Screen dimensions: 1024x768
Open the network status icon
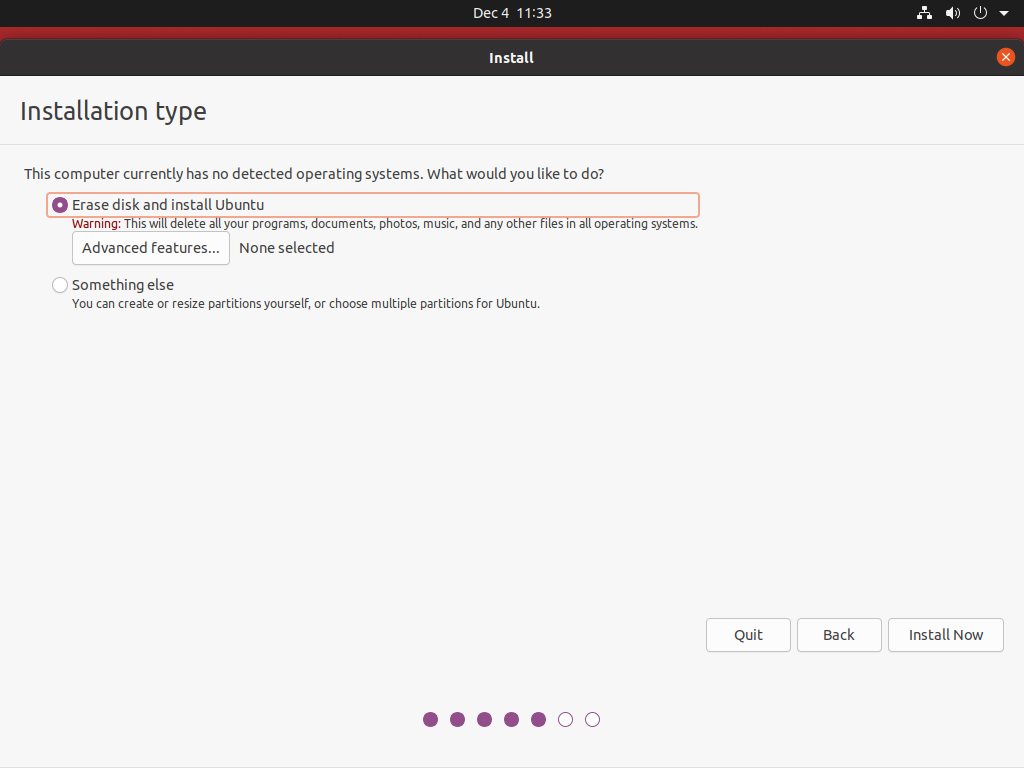click(x=924, y=13)
